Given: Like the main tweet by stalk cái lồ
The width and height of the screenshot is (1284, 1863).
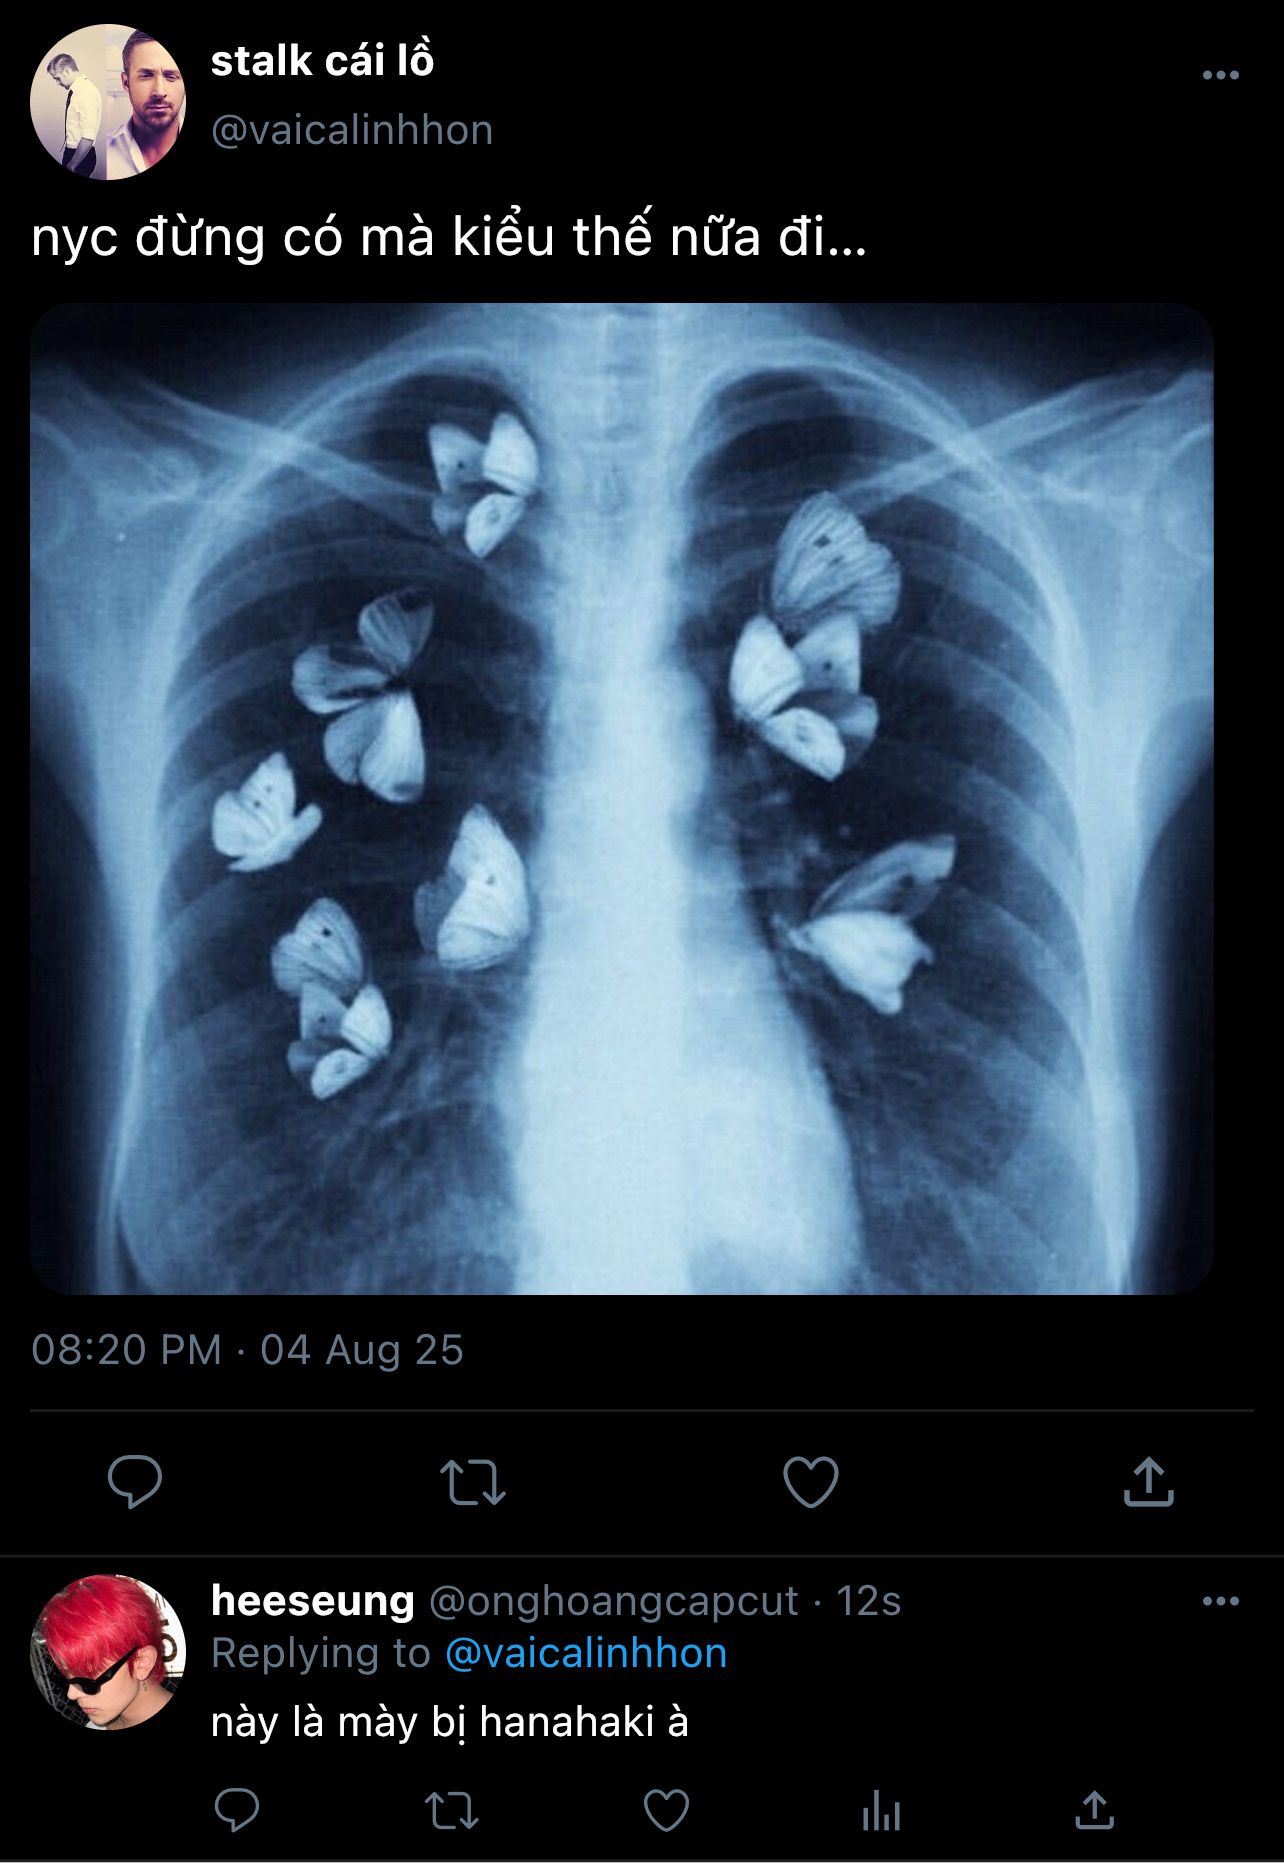Looking at the screenshot, I should [810, 1481].
